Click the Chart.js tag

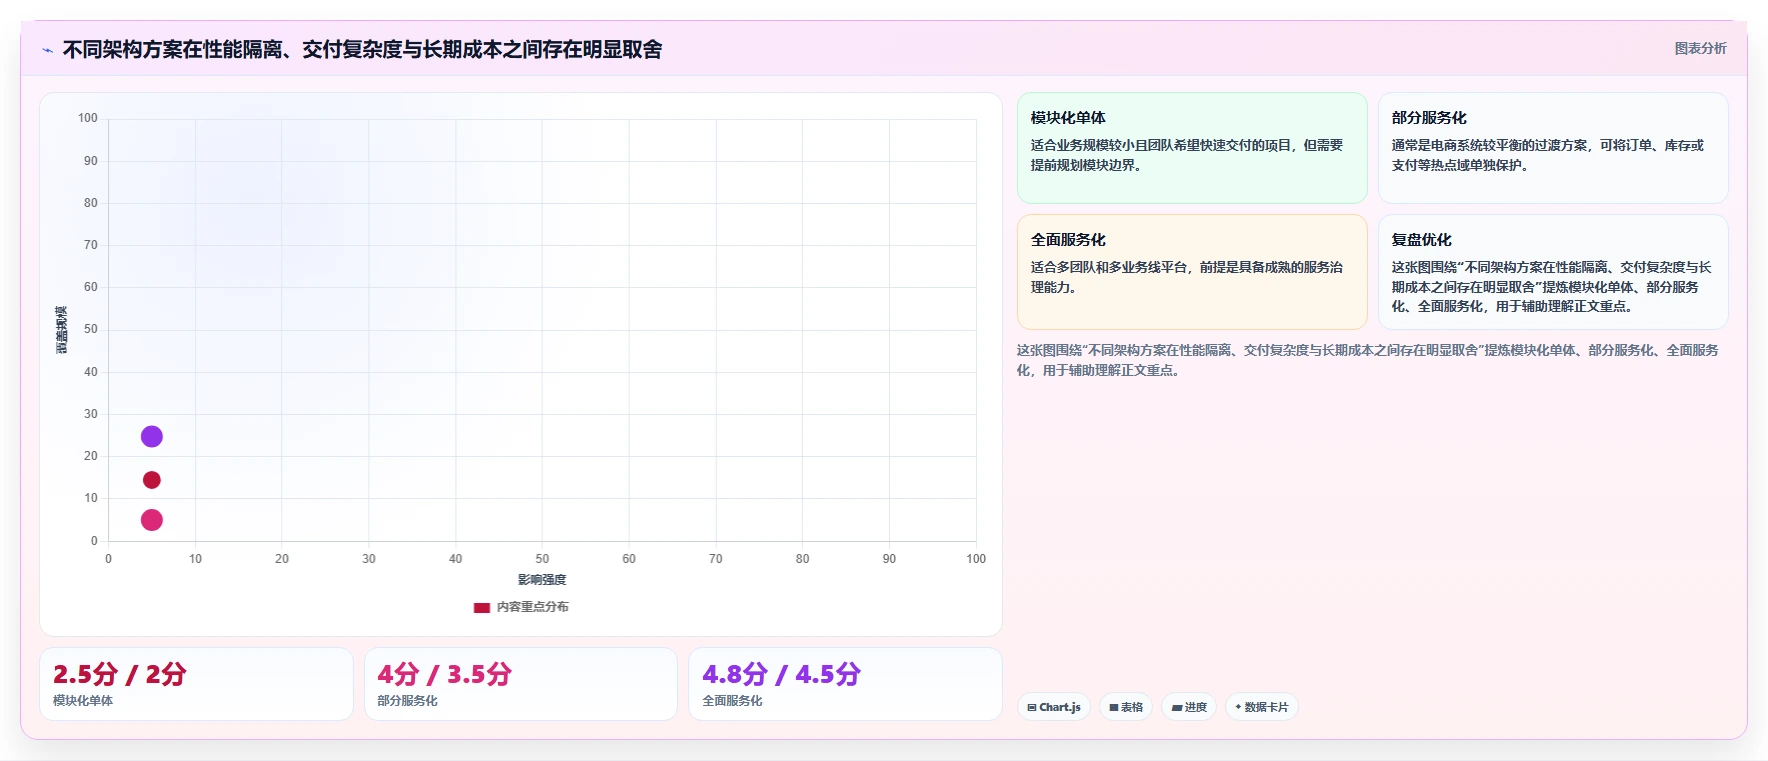pyautogui.click(x=1054, y=707)
